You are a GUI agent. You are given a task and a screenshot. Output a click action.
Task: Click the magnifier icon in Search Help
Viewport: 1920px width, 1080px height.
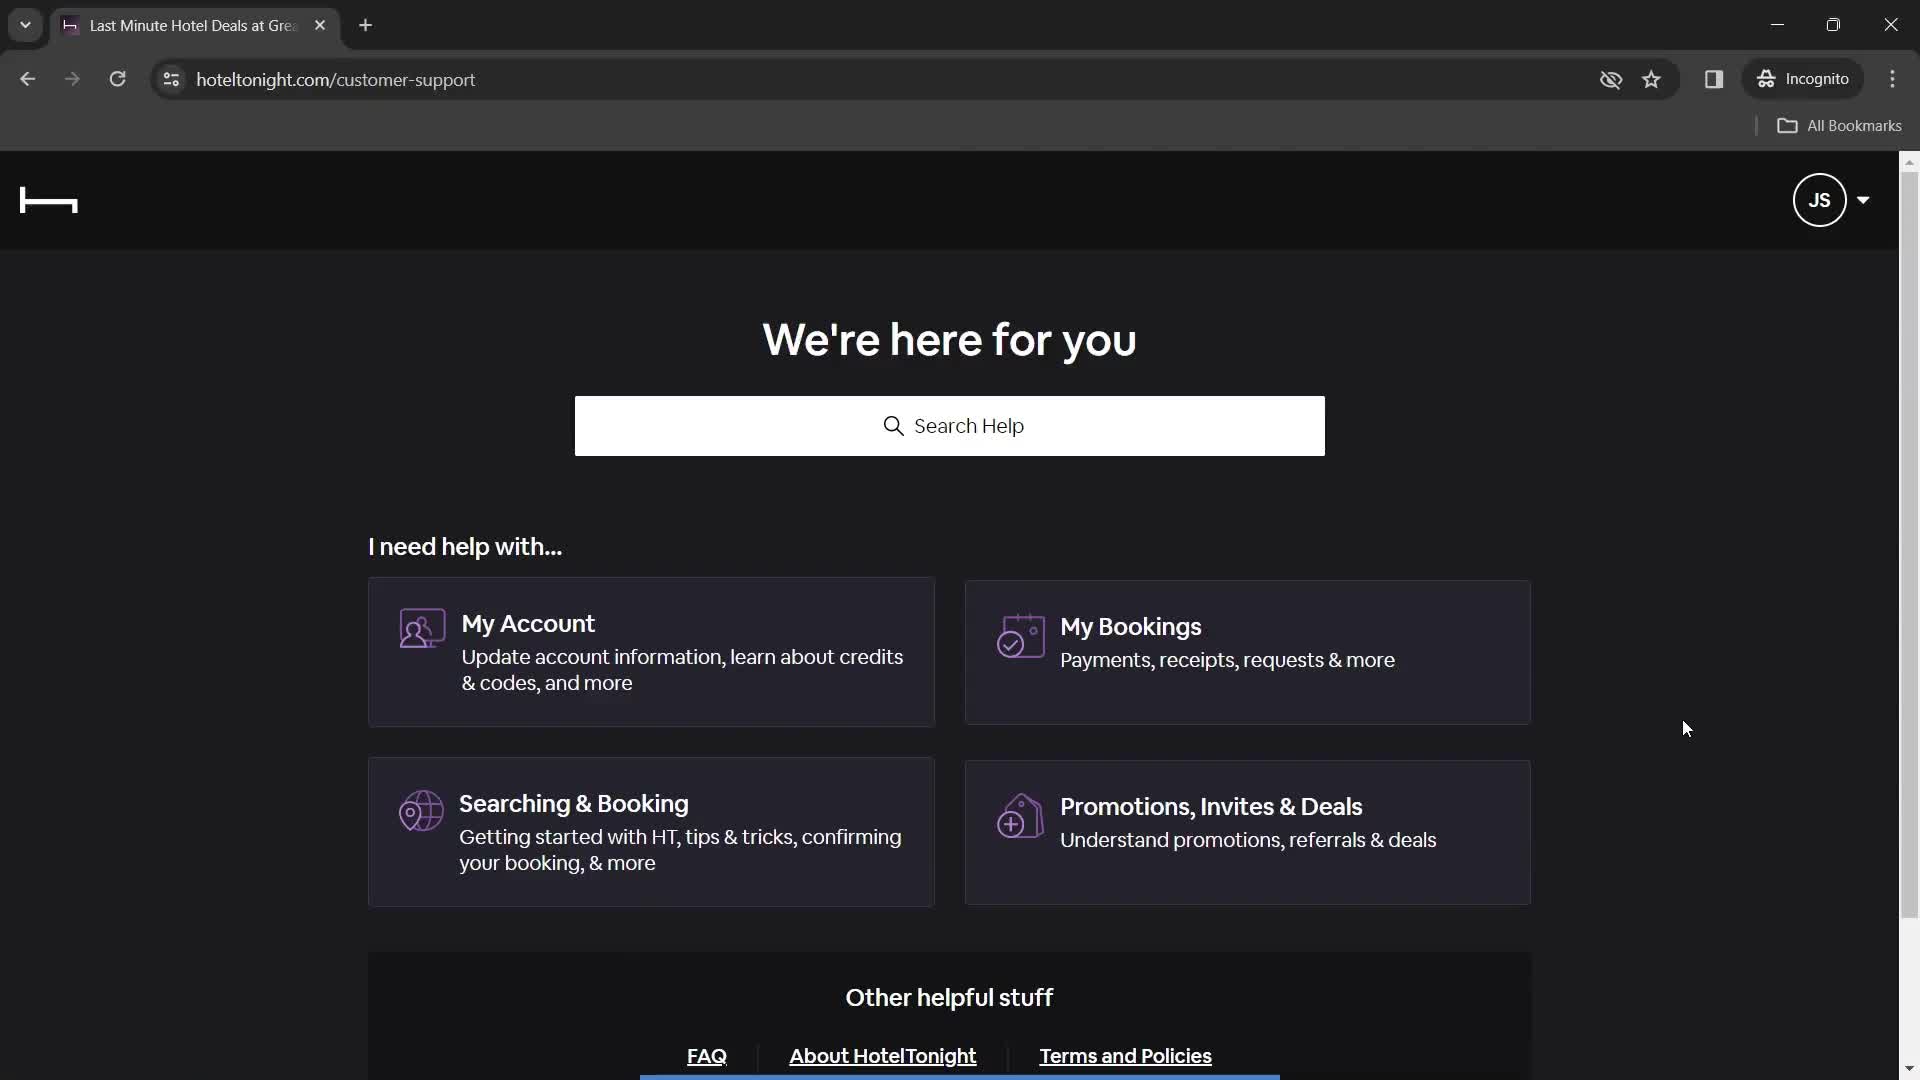point(893,426)
